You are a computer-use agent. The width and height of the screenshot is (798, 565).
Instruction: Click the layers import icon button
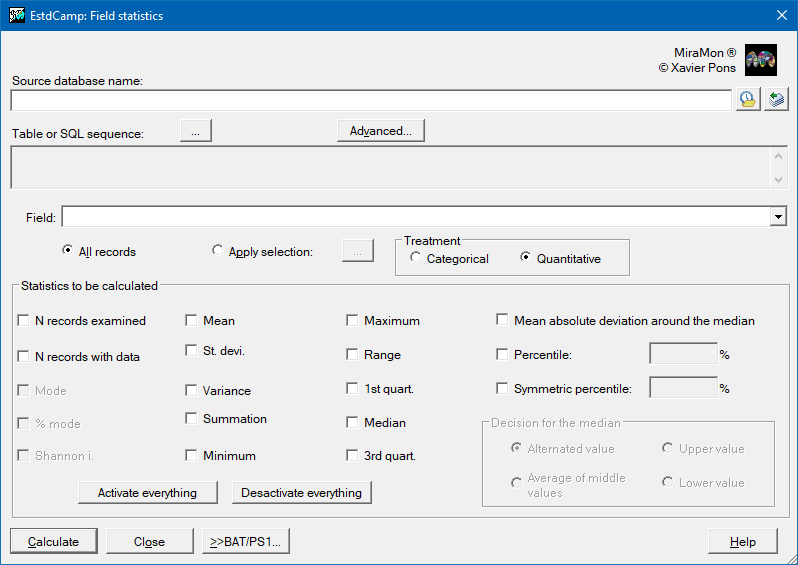coord(776,100)
